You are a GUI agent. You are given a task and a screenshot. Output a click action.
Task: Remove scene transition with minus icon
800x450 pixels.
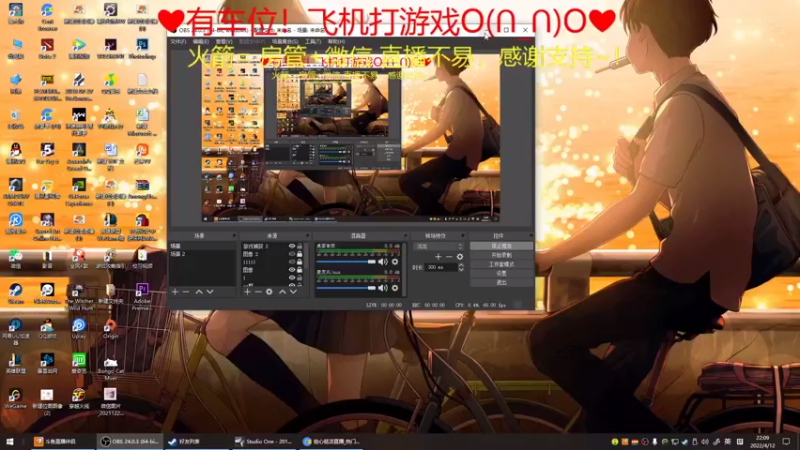tap(449, 257)
